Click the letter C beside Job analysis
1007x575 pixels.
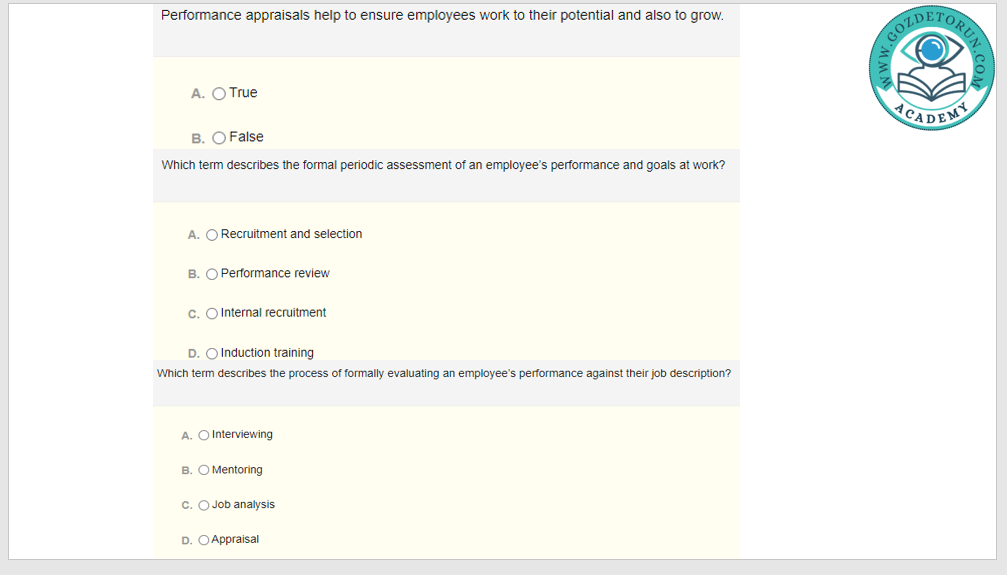point(186,505)
